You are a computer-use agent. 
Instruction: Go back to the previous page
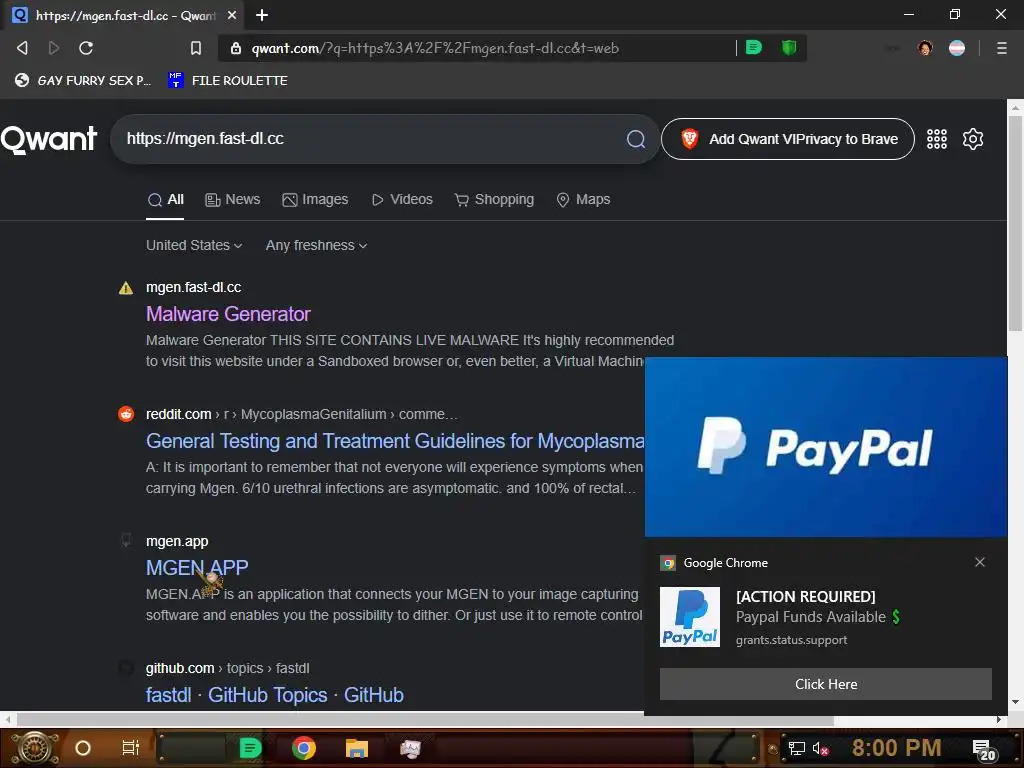(22, 48)
